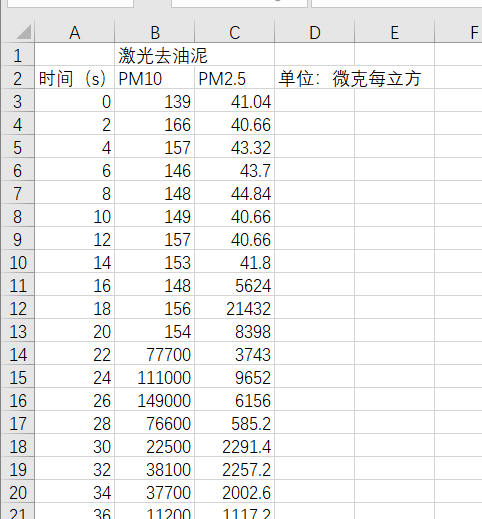Click the 单位：微克每立方 cell

pos(349,78)
